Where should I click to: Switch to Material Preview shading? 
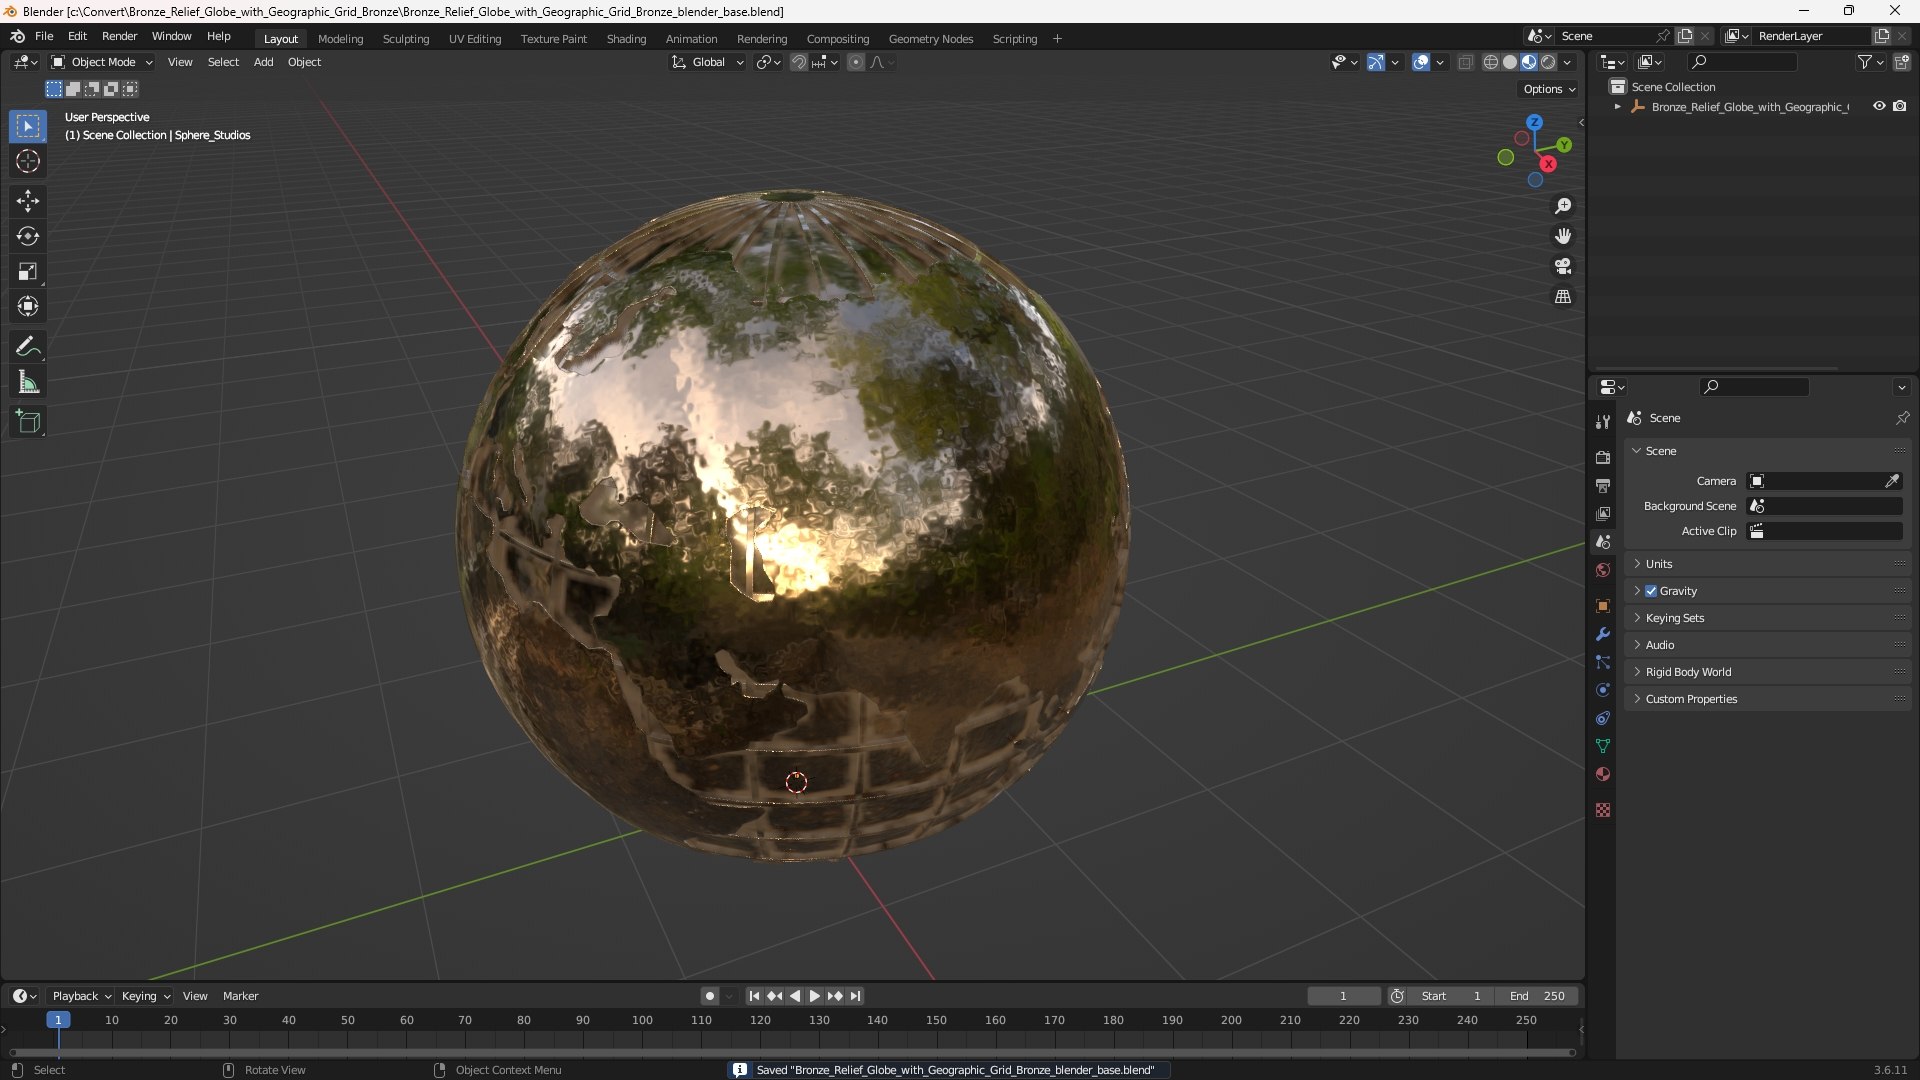coord(1529,62)
